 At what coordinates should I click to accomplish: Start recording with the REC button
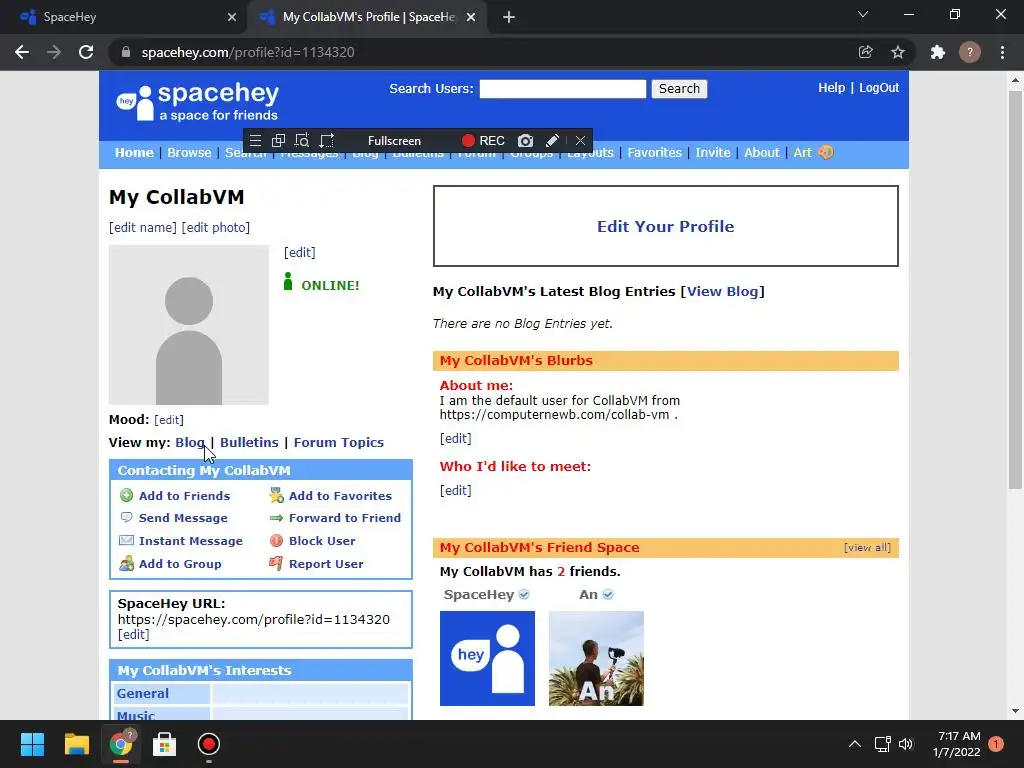pyautogui.click(x=483, y=140)
